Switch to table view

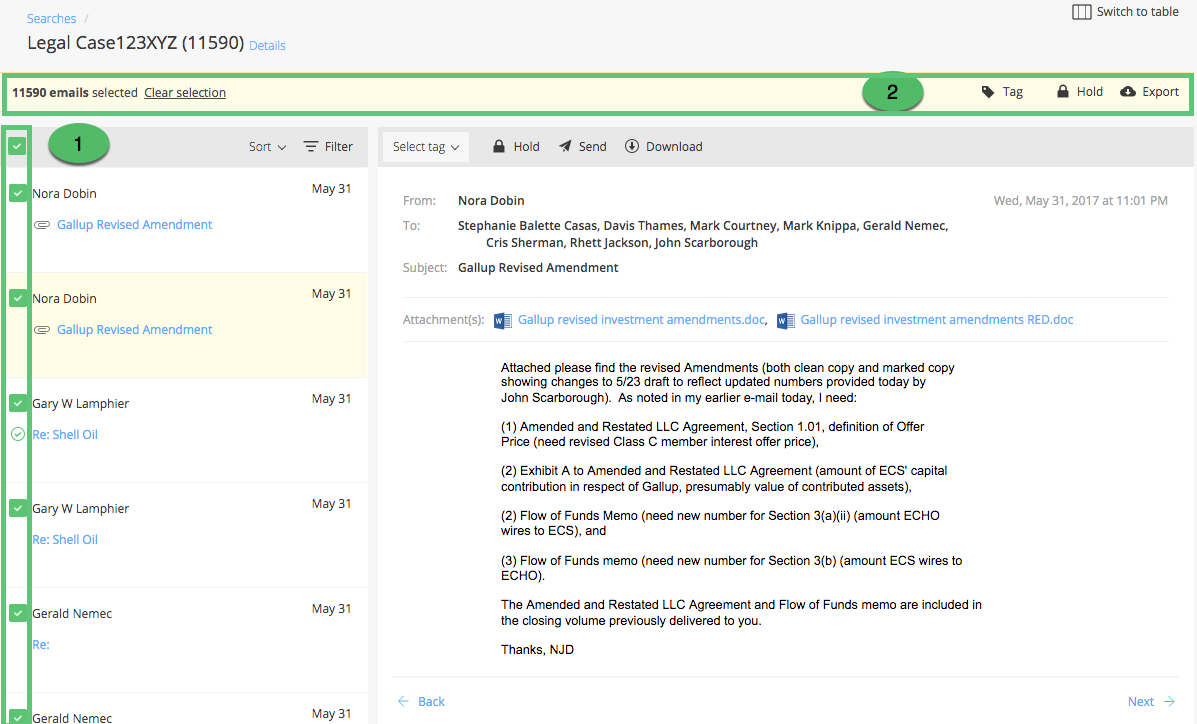point(1125,11)
